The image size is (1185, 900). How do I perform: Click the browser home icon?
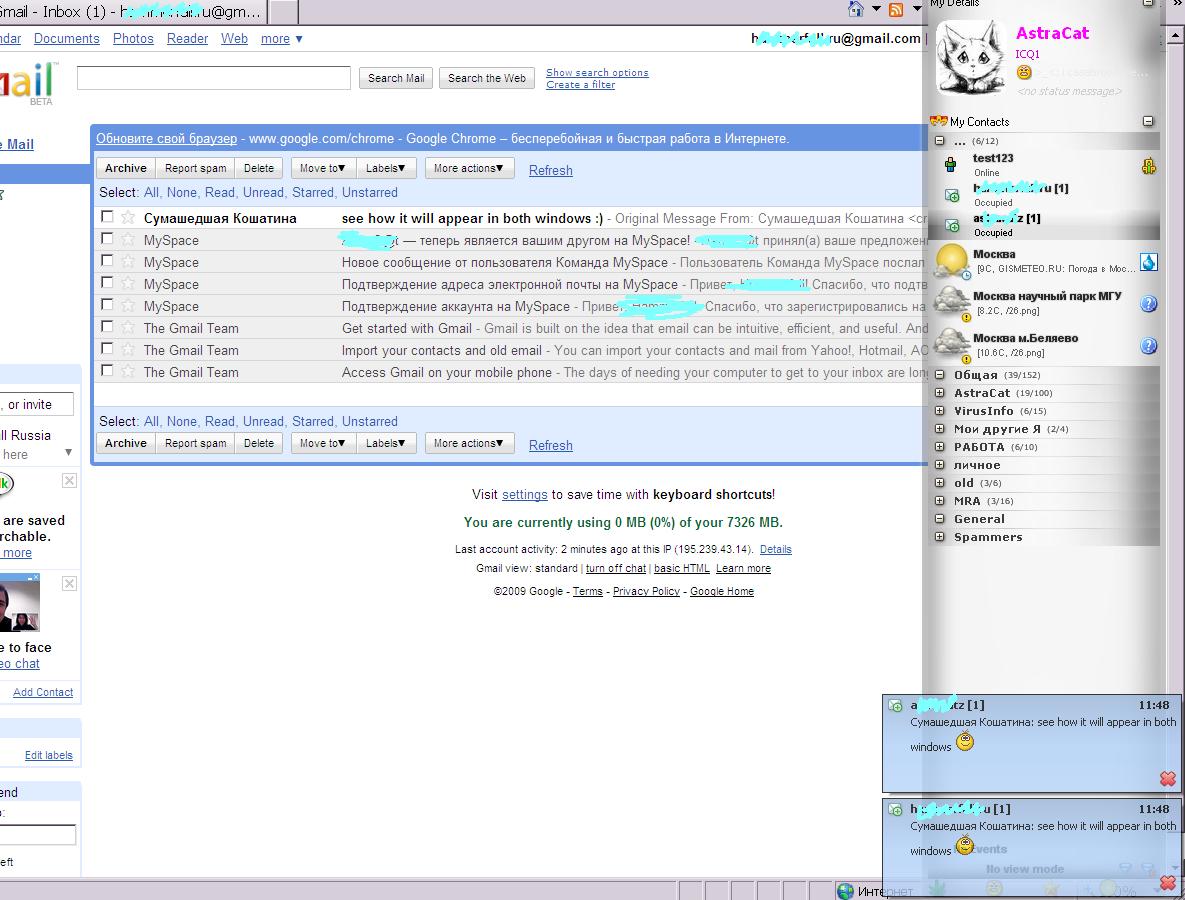point(855,9)
